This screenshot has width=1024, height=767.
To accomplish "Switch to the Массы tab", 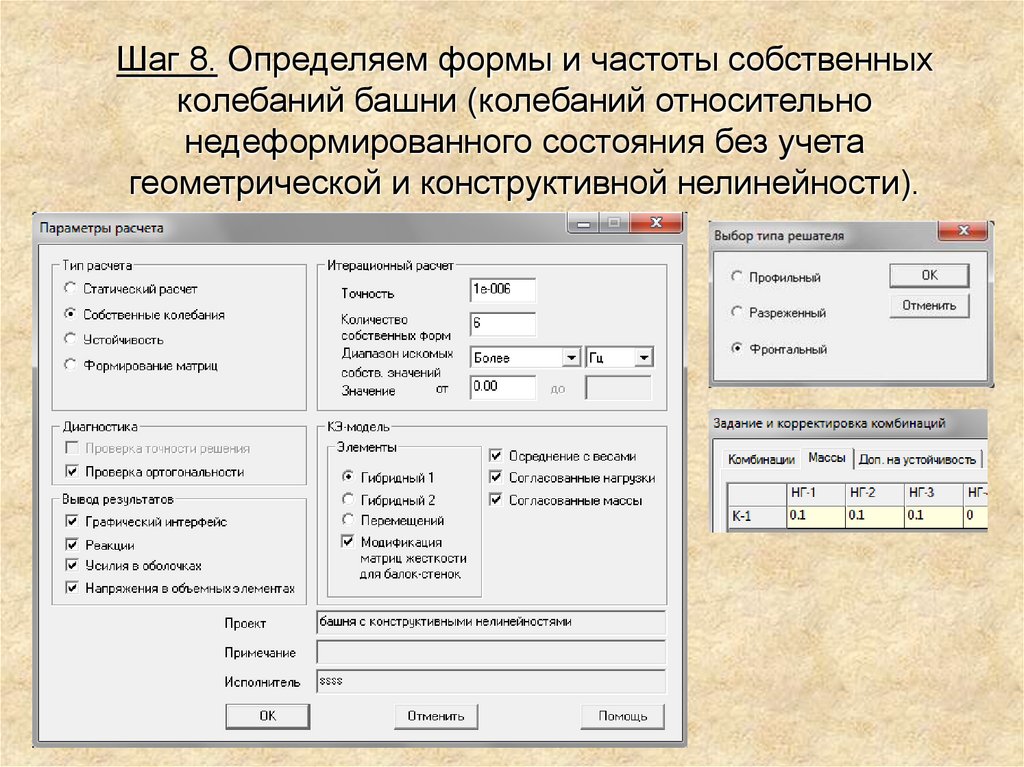I will [827, 458].
